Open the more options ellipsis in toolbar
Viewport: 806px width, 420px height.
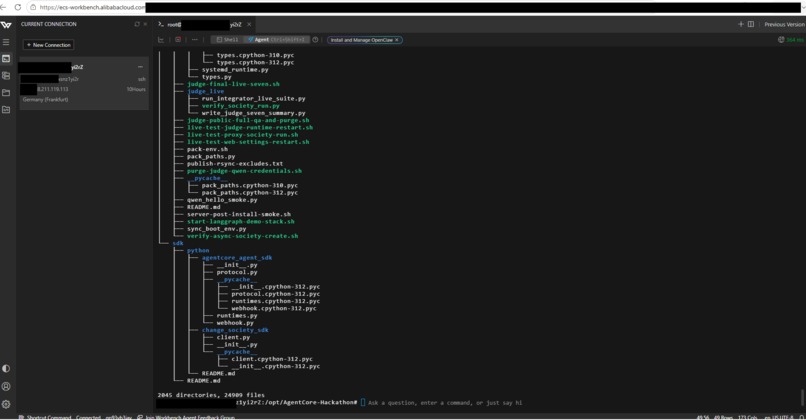tap(194, 40)
